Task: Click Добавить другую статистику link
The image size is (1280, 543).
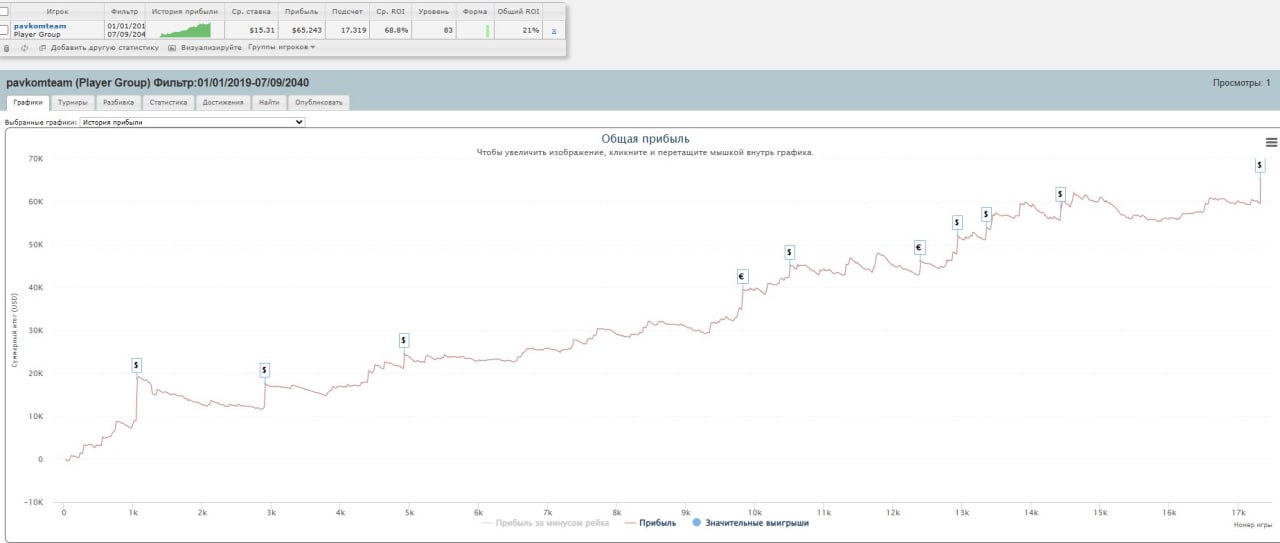Action: tap(104, 47)
